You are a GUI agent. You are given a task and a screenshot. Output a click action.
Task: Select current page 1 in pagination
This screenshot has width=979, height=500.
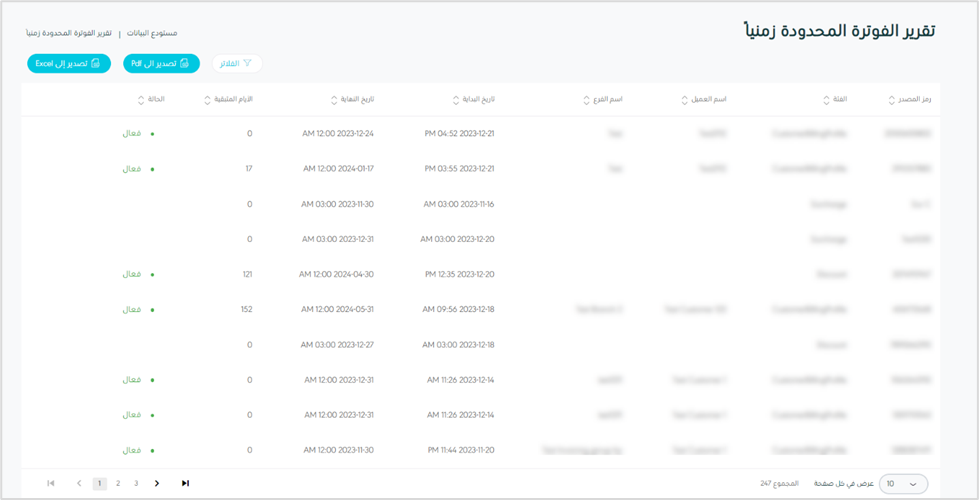pos(99,484)
